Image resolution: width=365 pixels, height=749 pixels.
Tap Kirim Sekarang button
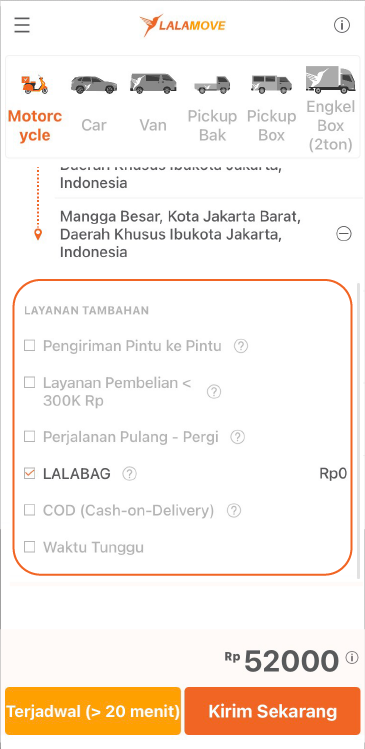[x=272, y=711]
